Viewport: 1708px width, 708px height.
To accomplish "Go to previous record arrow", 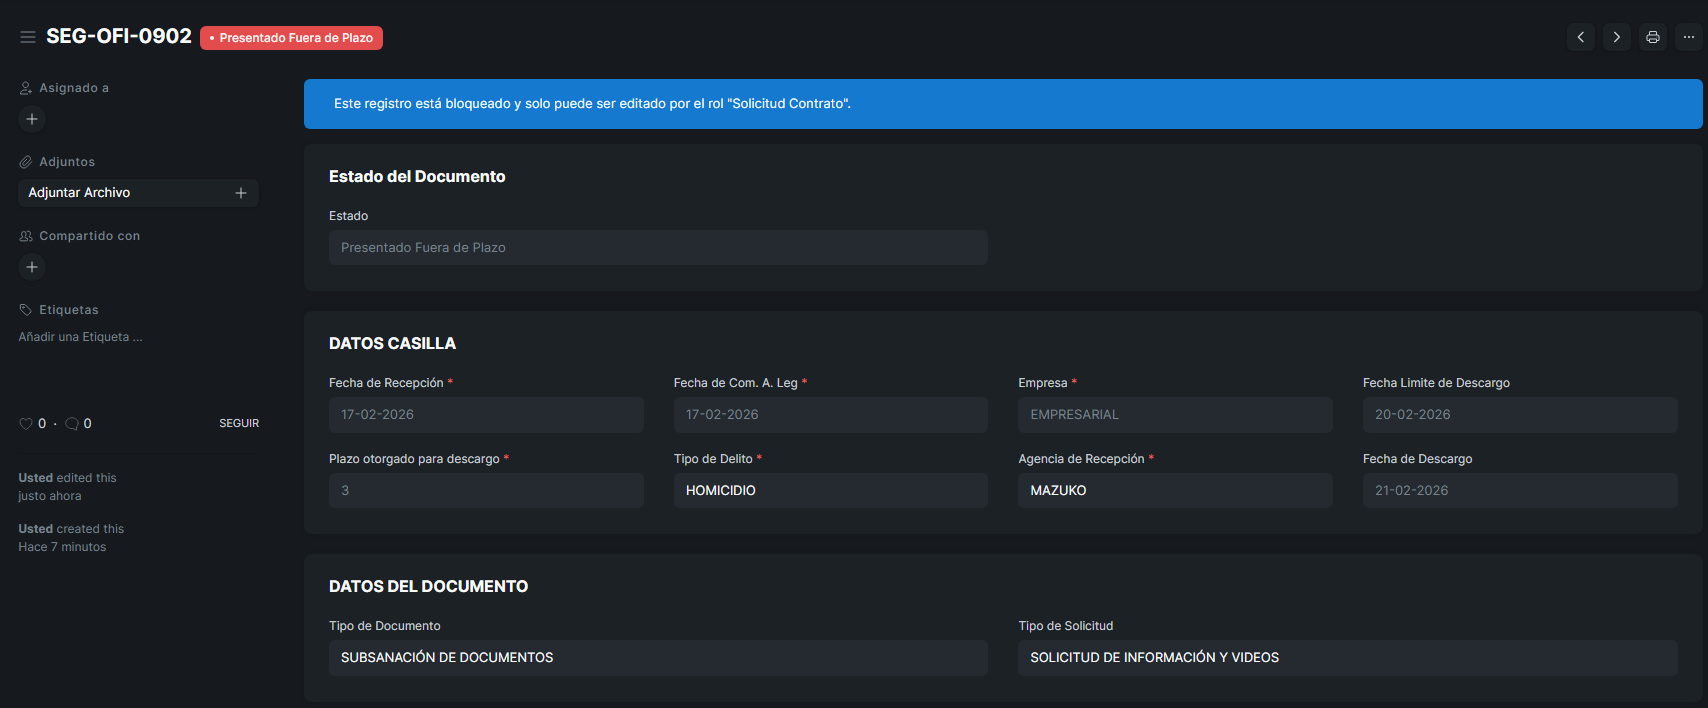I will 1580,37.
